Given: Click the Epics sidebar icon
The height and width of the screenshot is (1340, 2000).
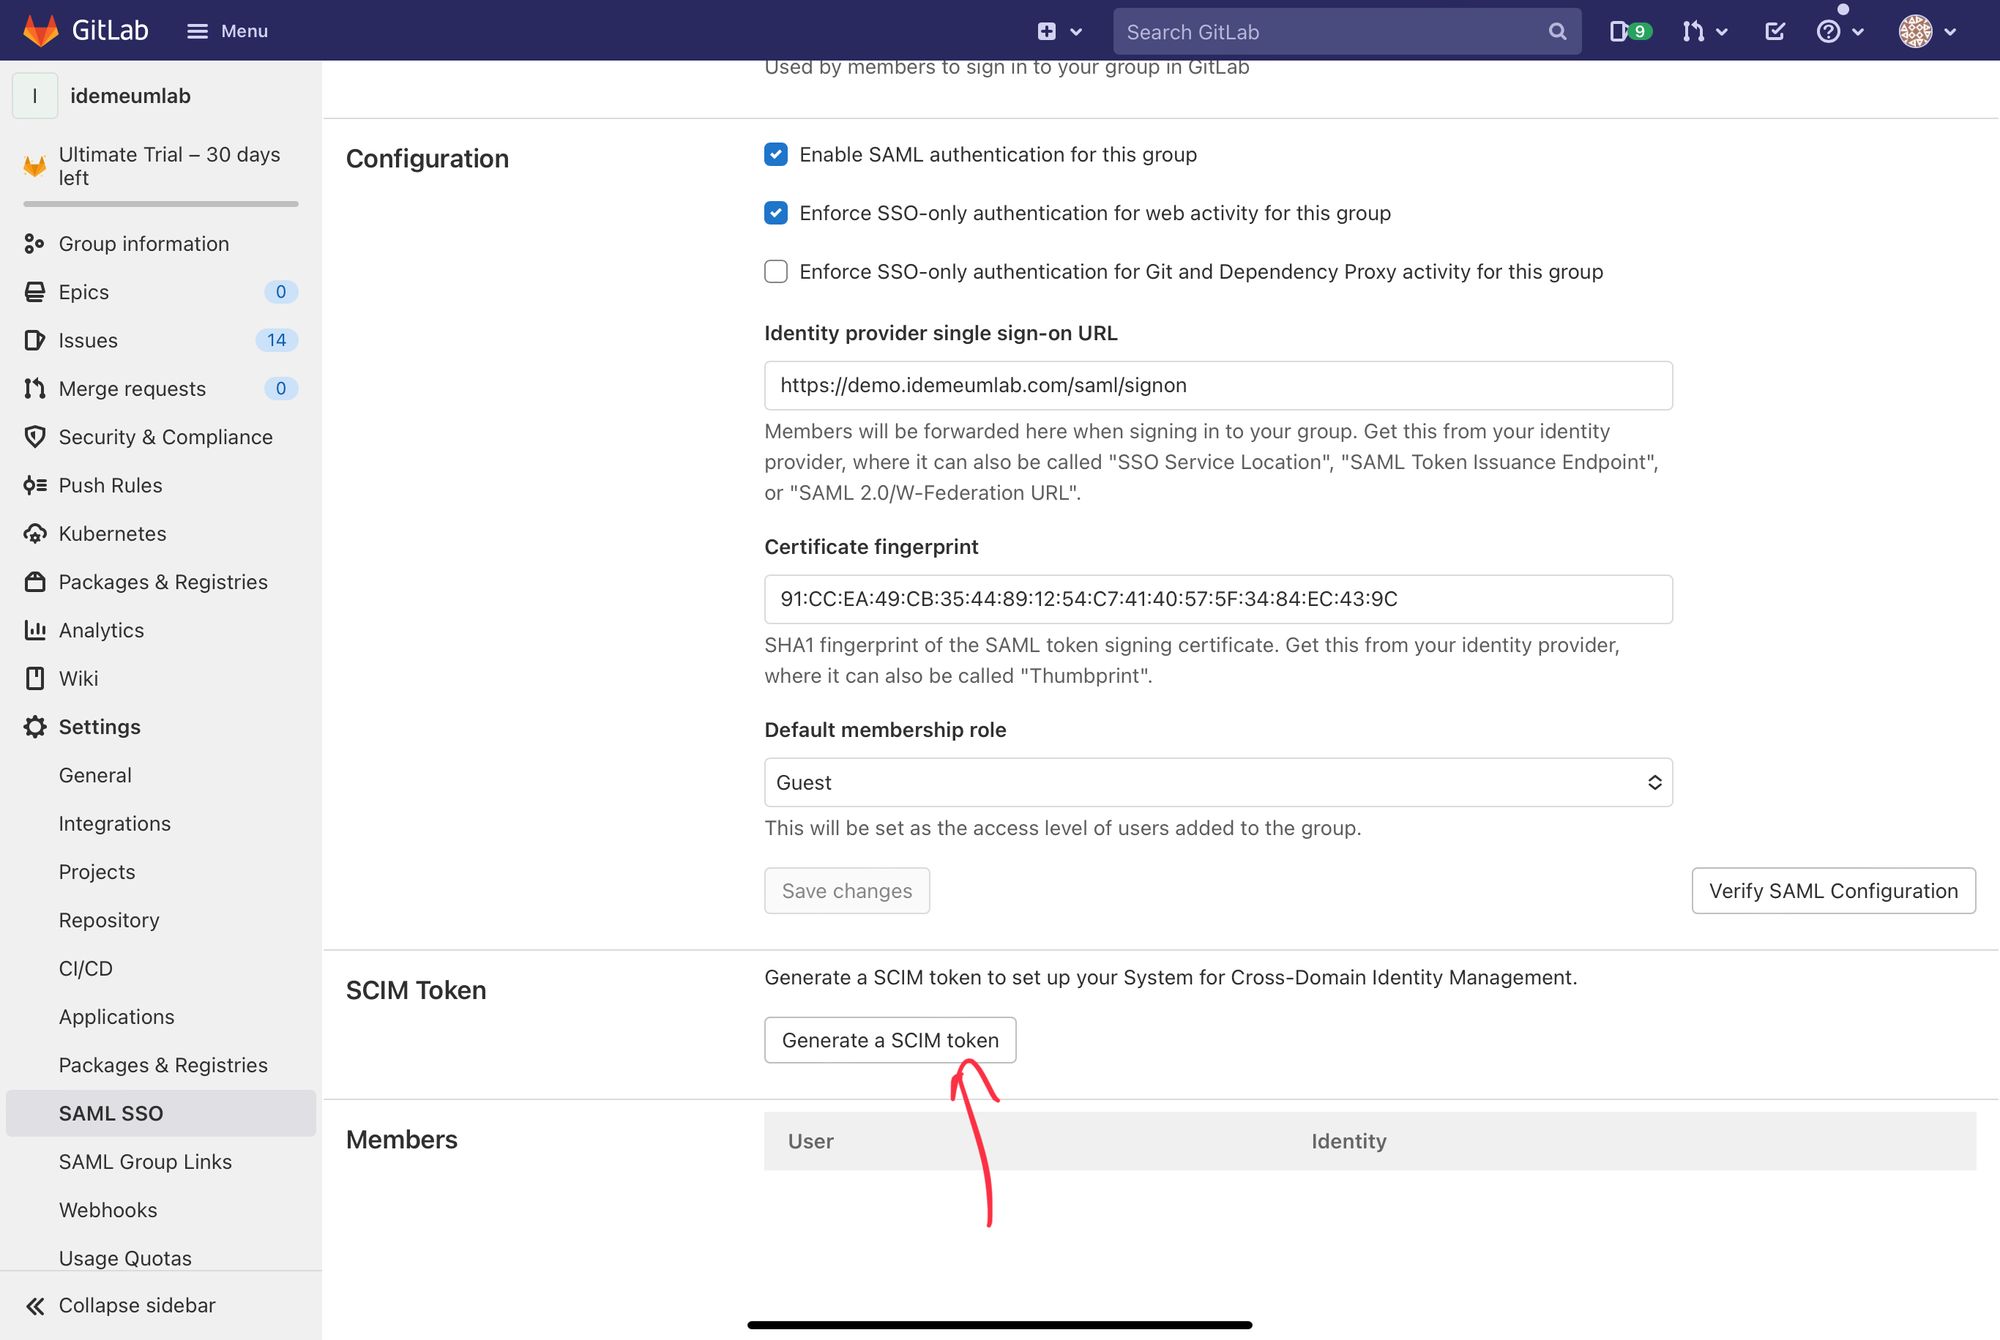Looking at the screenshot, I should pyautogui.click(x=34, y=292).
